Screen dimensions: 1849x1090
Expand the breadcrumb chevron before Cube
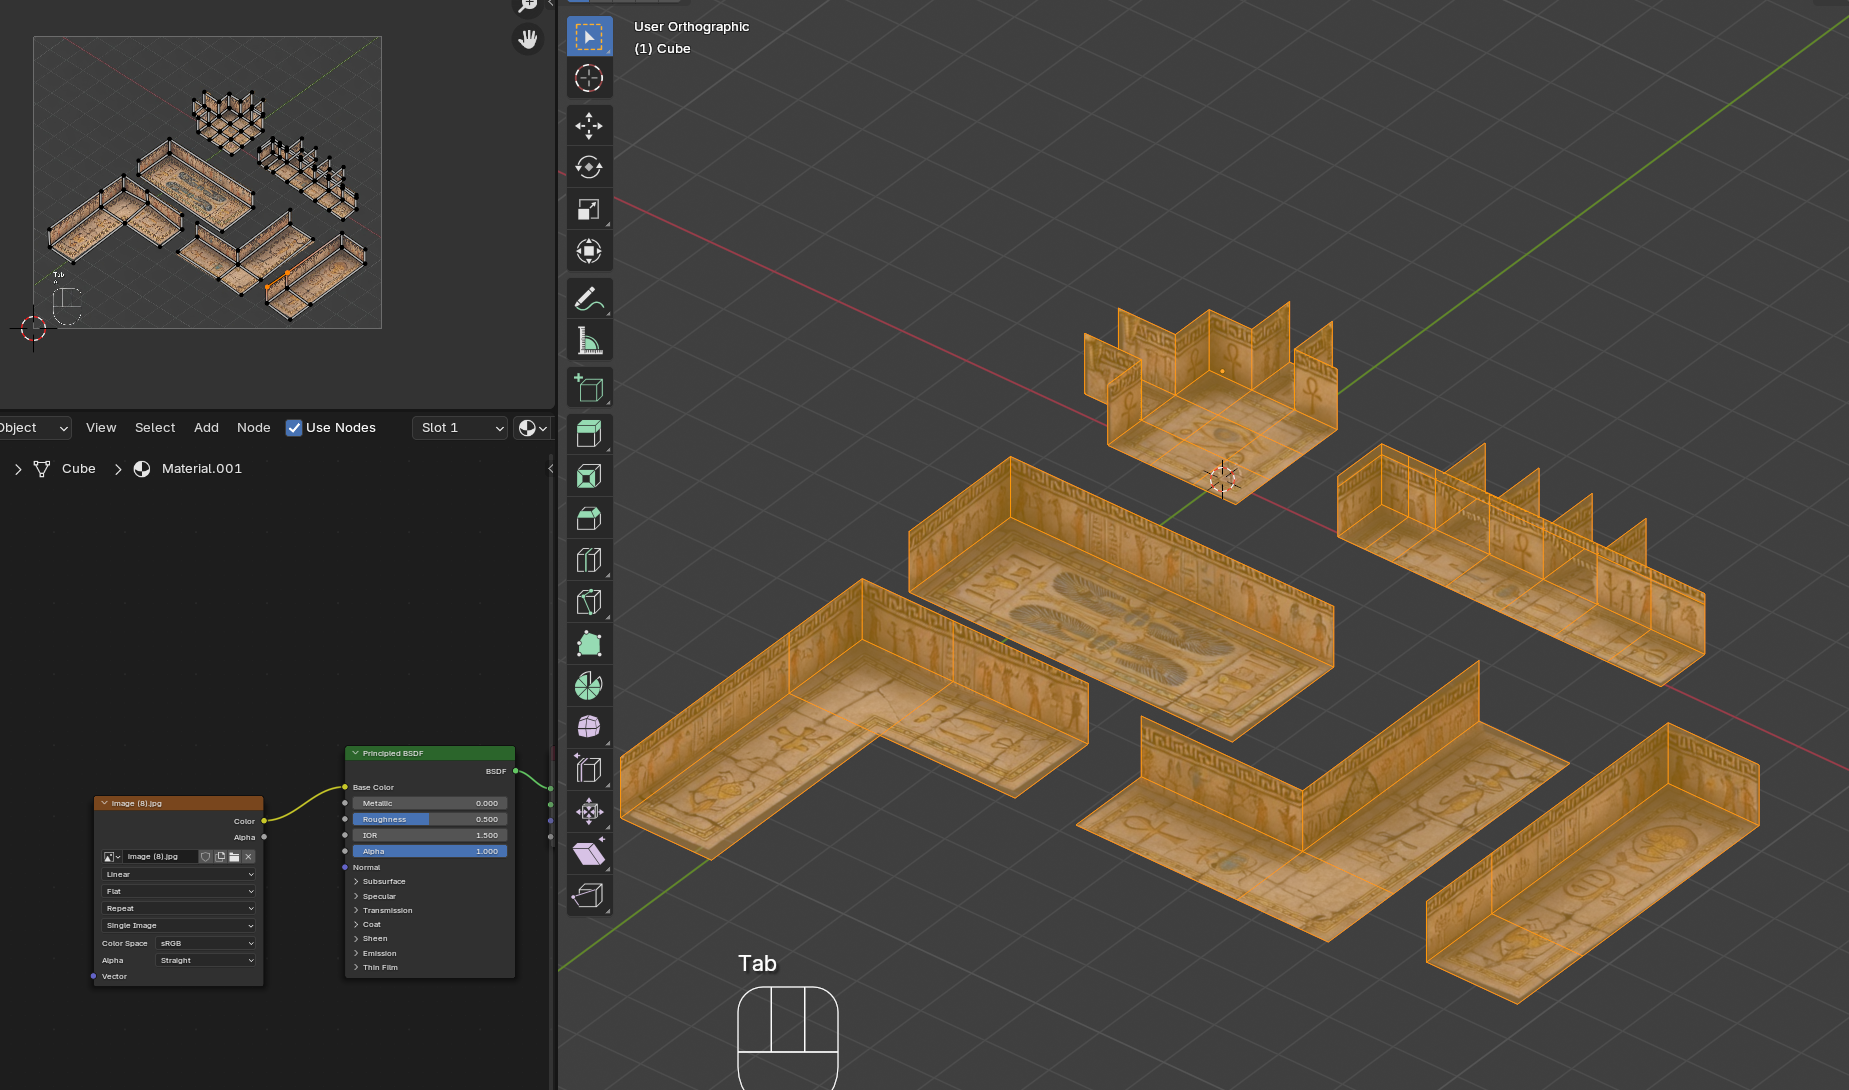[x=18, y=469]
